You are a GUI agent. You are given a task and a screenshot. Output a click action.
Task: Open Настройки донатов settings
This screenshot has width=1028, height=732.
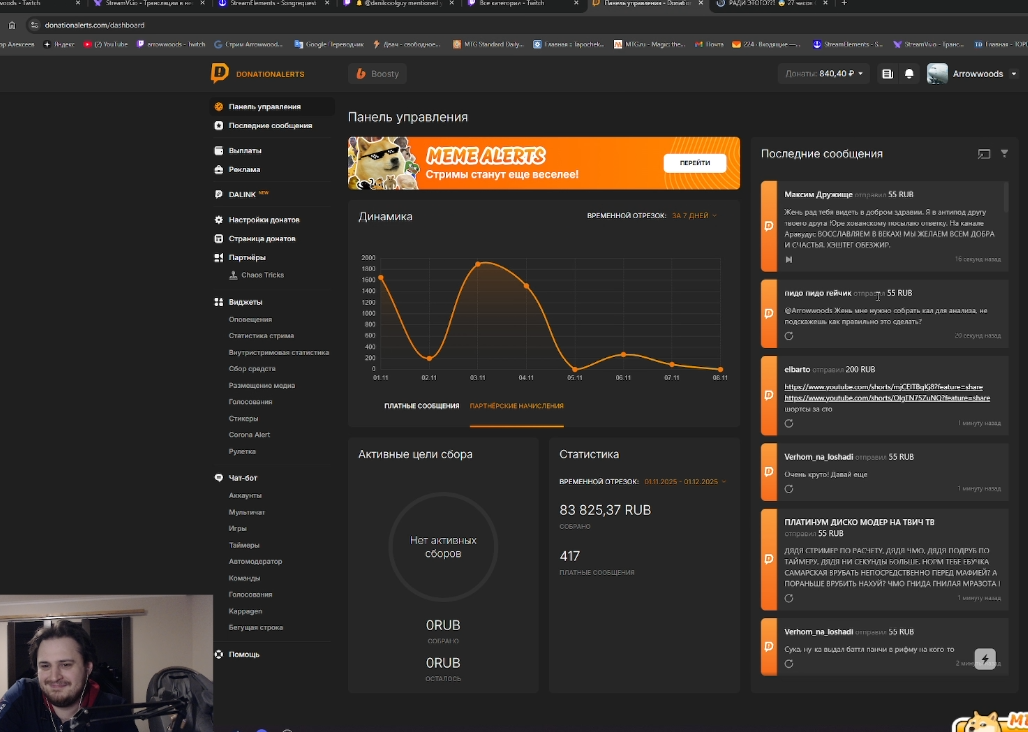point(264,220)
